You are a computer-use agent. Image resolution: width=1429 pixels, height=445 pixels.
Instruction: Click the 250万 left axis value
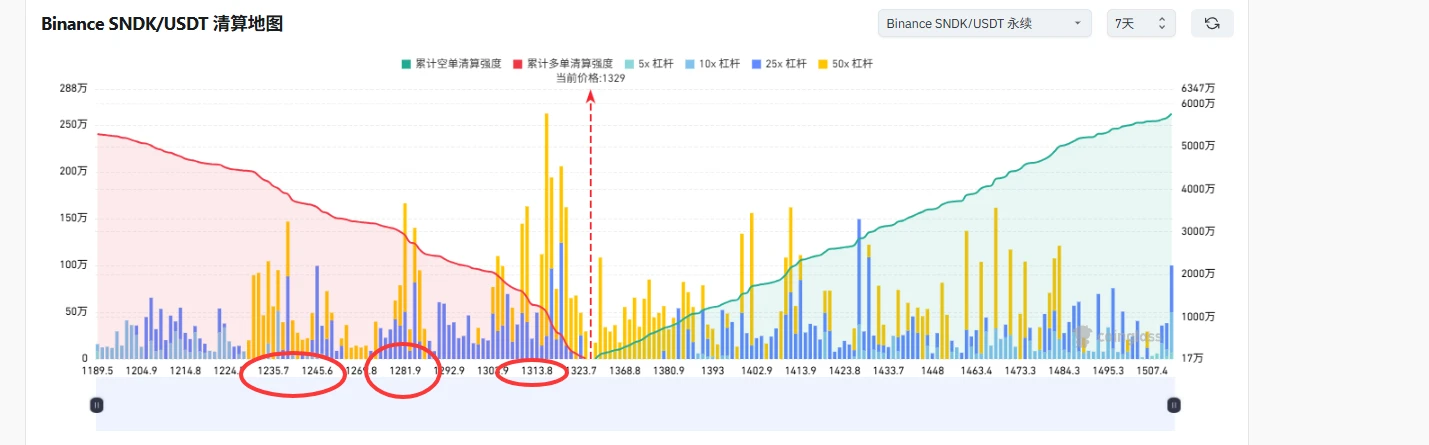(x=74, y=125)
